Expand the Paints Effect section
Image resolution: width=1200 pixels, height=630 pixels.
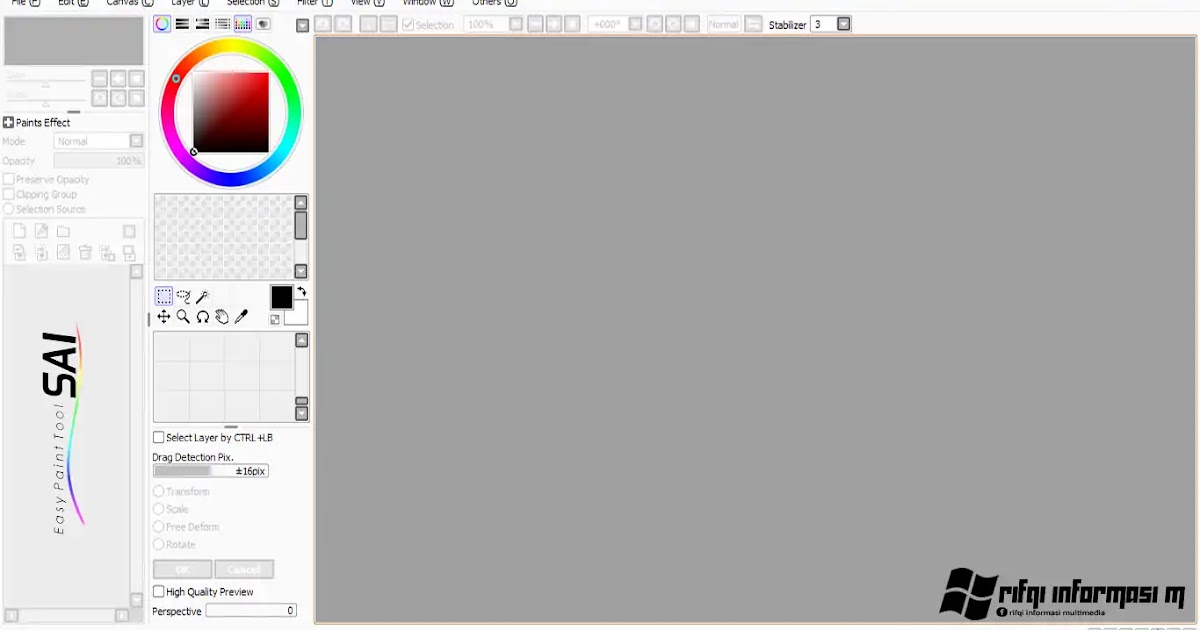(x=9, y=122)
